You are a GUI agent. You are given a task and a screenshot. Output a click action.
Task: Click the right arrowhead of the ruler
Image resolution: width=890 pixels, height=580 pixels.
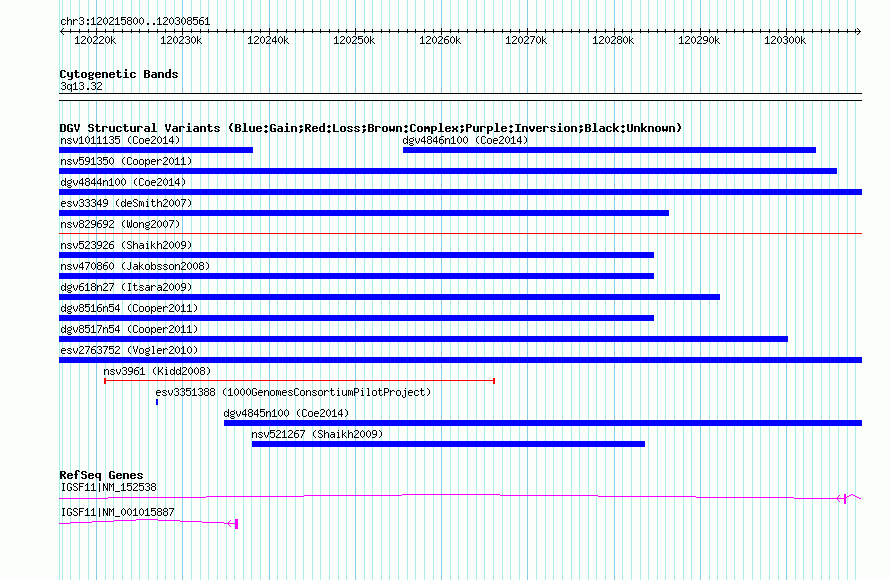(x=859, y=32)
